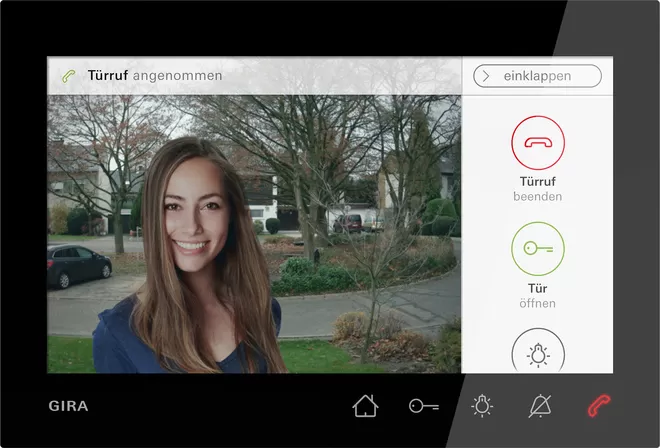Tap the door camera video image
Viewport: 660px width, 448px height.
pos(254,234)
